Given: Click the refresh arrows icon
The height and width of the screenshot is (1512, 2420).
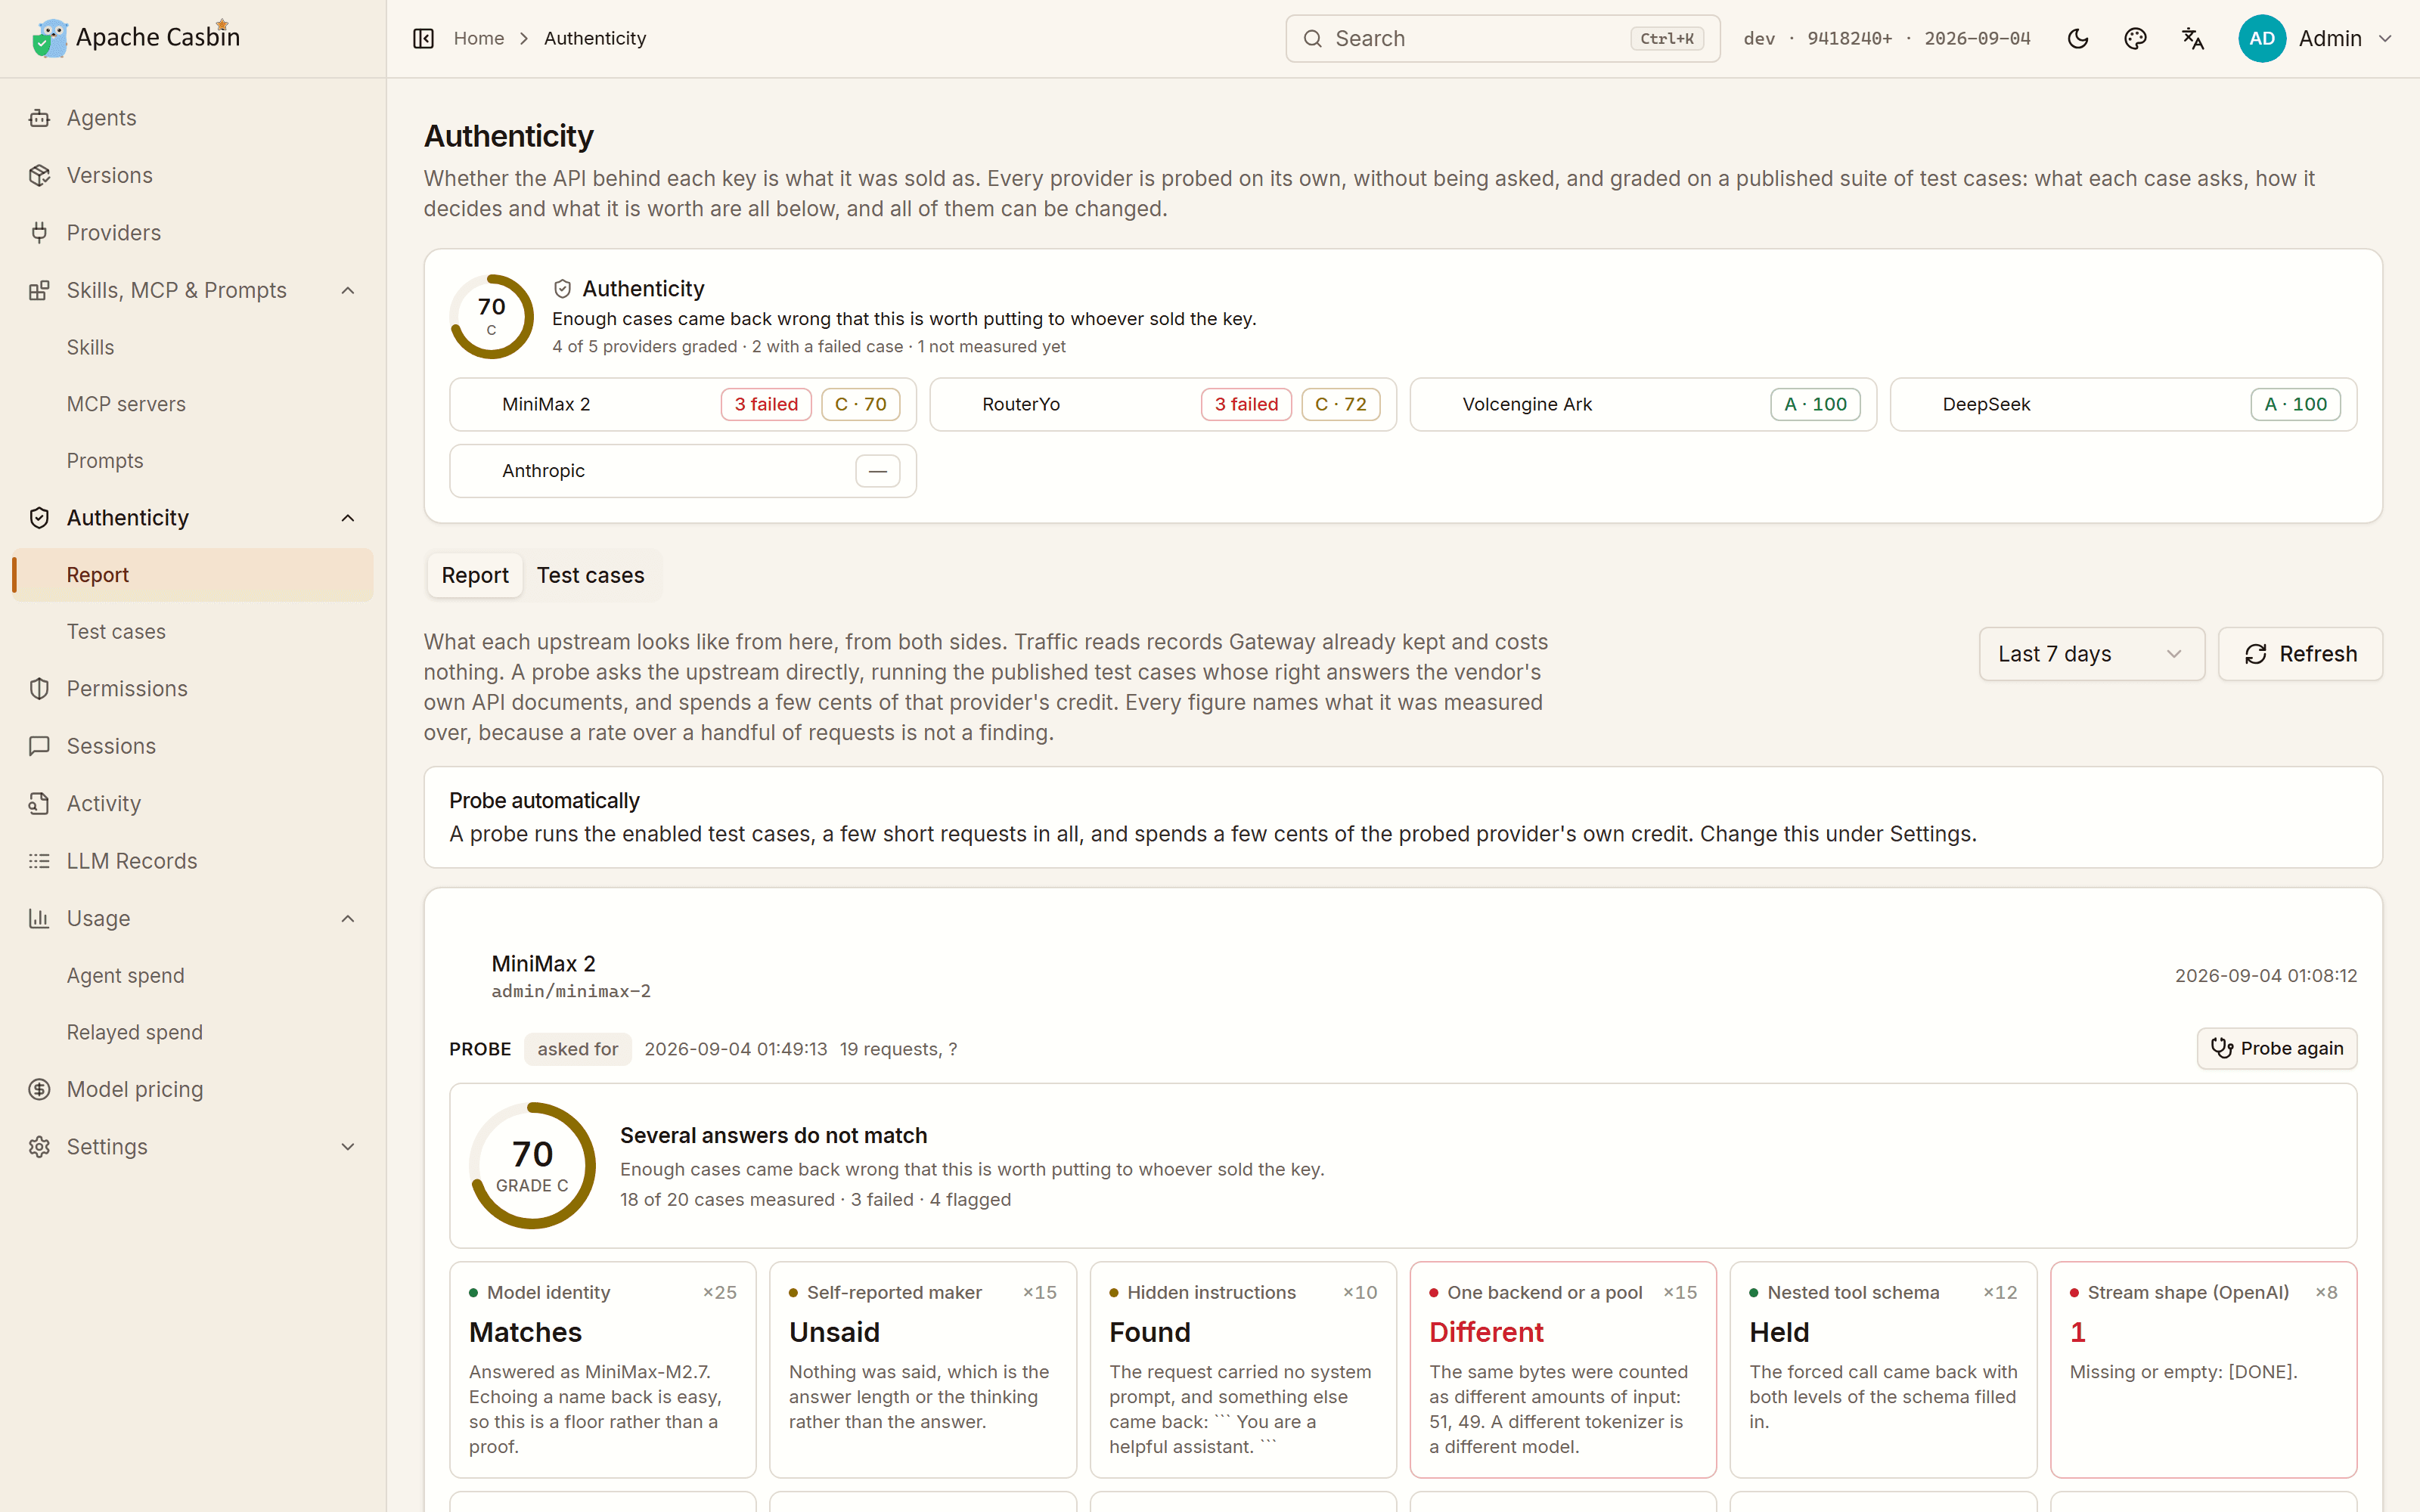Looking at the screenshot, I should click(x=2256, y=654).
